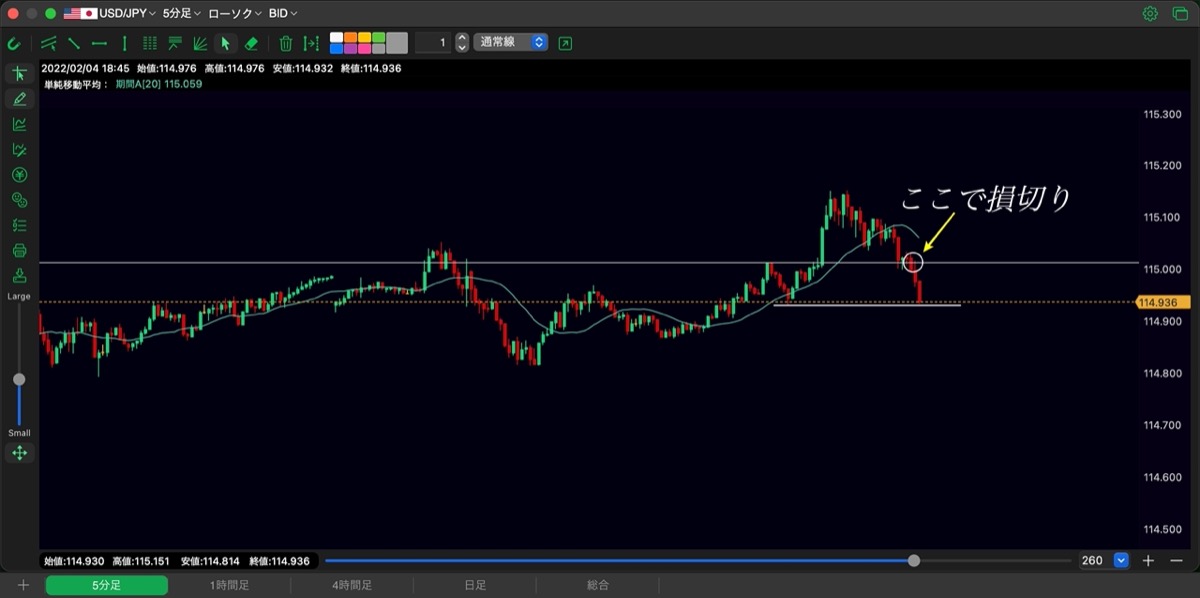
Task: Click the trash can delete icon
Action: (286, 43)
